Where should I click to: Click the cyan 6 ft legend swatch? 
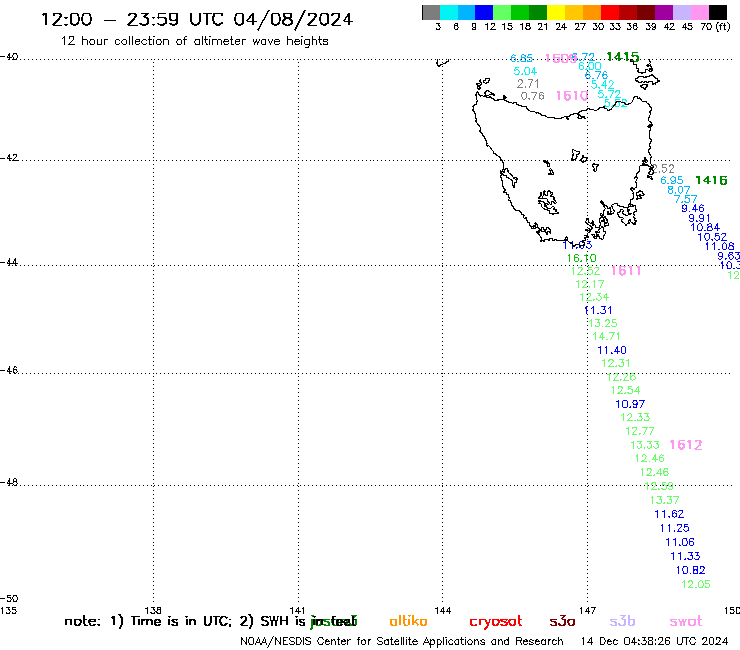point(448,12)
